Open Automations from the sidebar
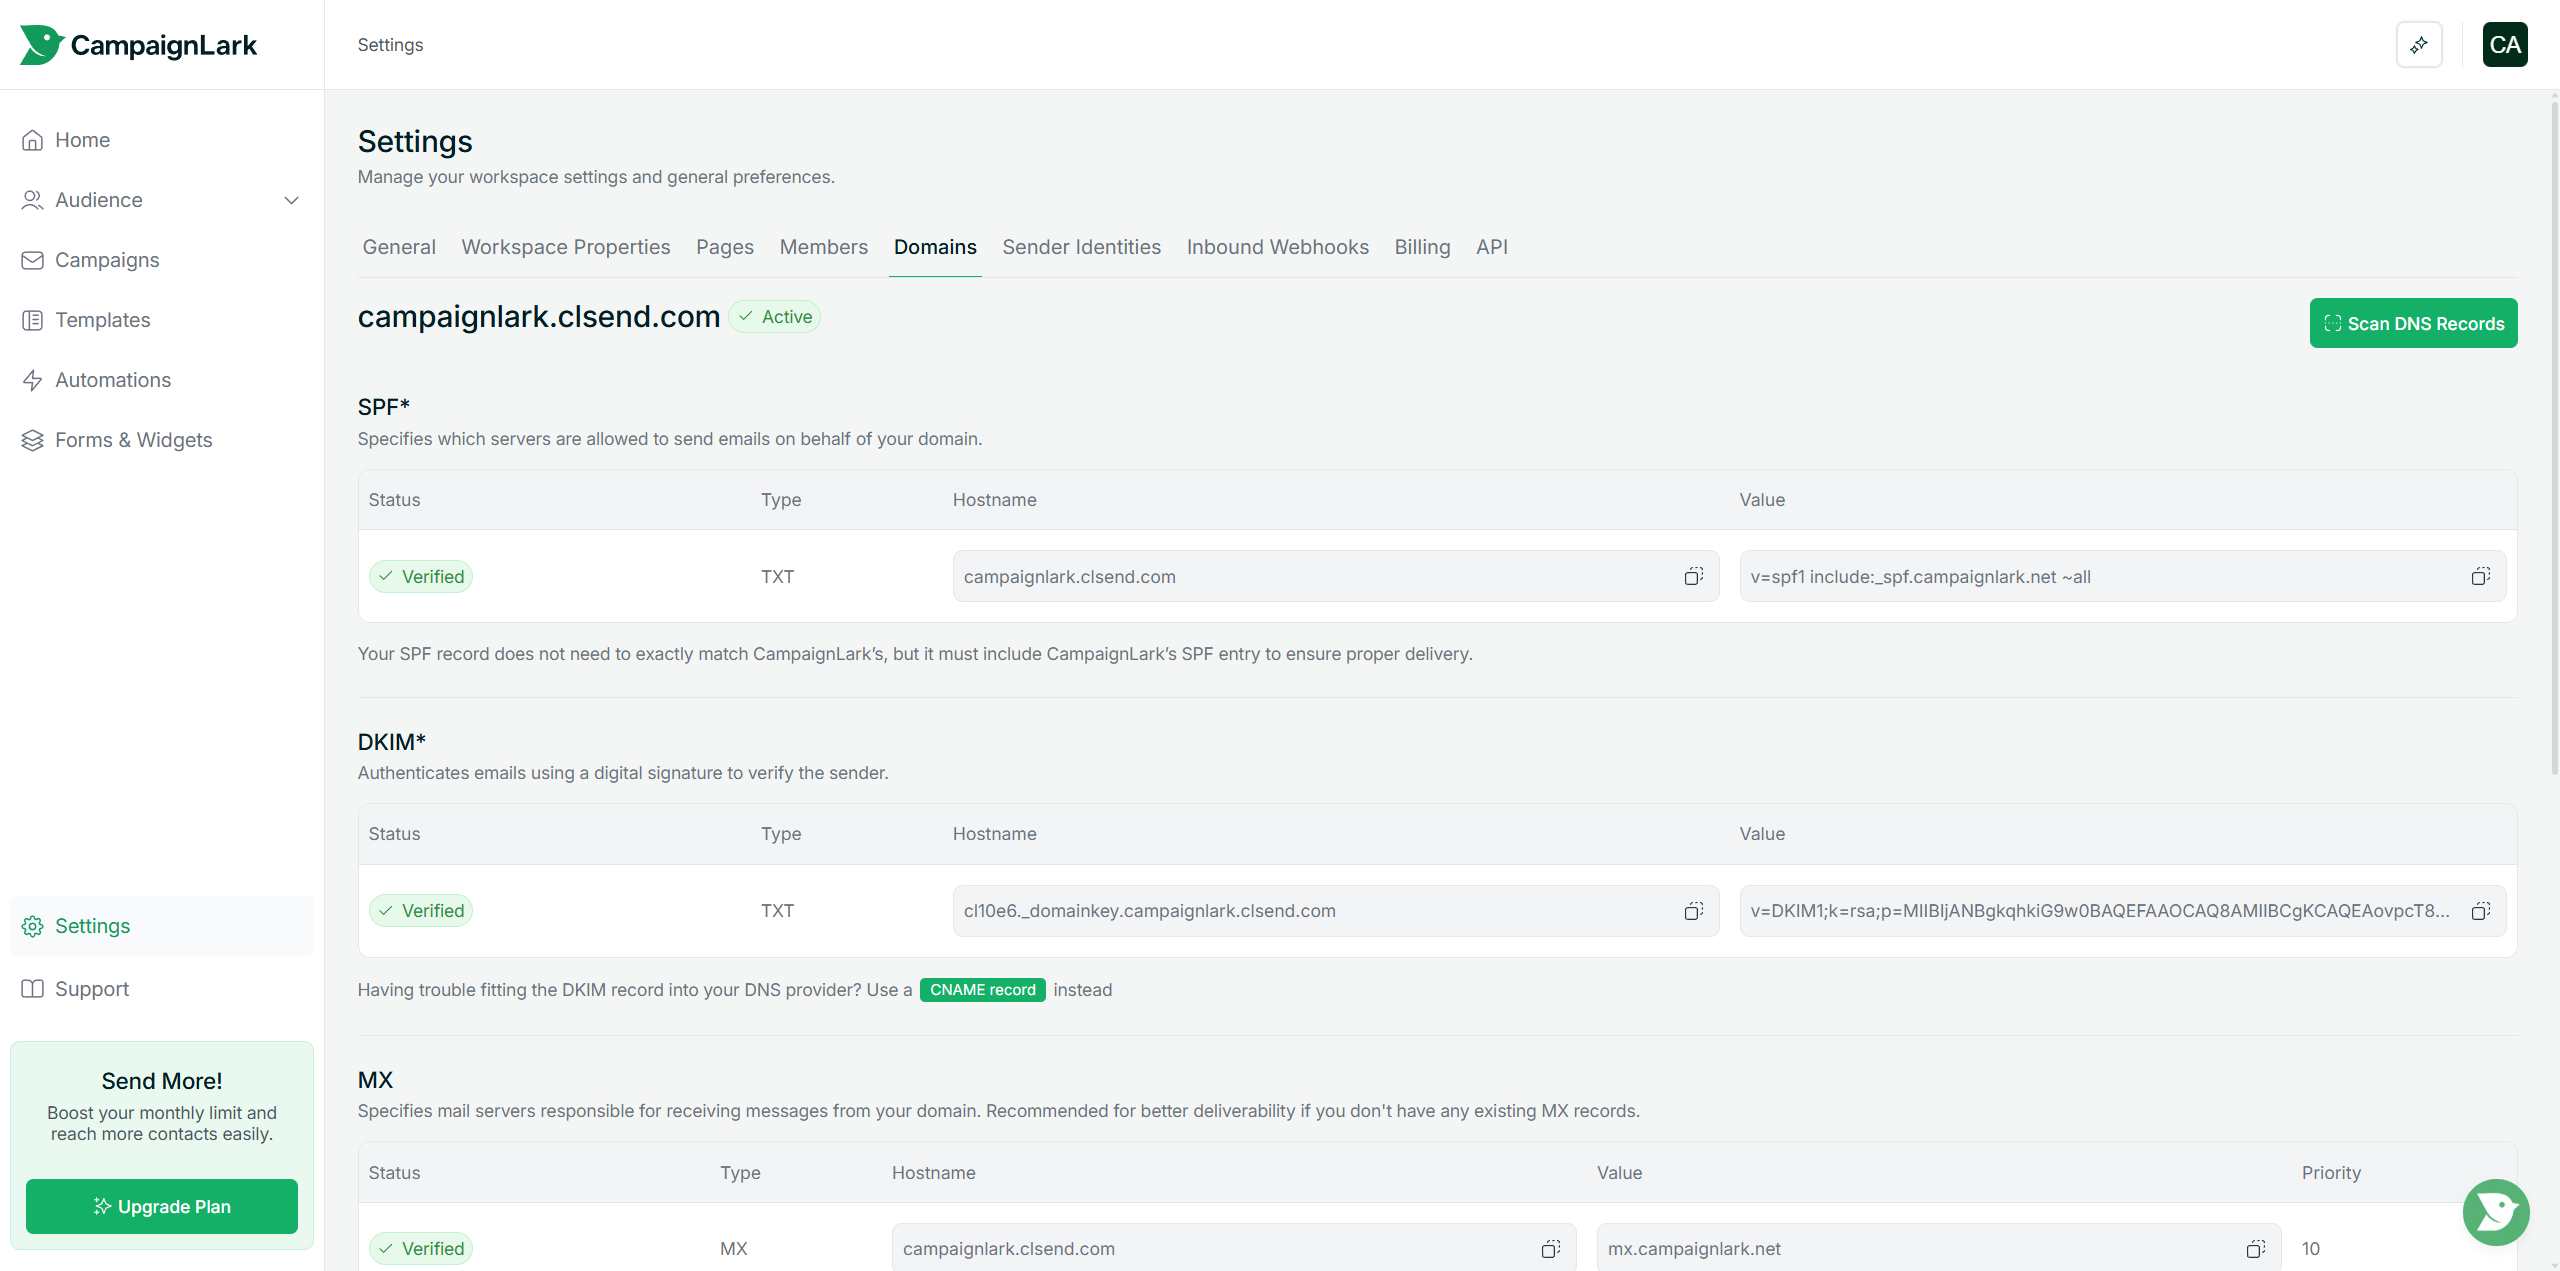The width and height of the screenshot is (2560, 1271). click(x=113, y=380)
